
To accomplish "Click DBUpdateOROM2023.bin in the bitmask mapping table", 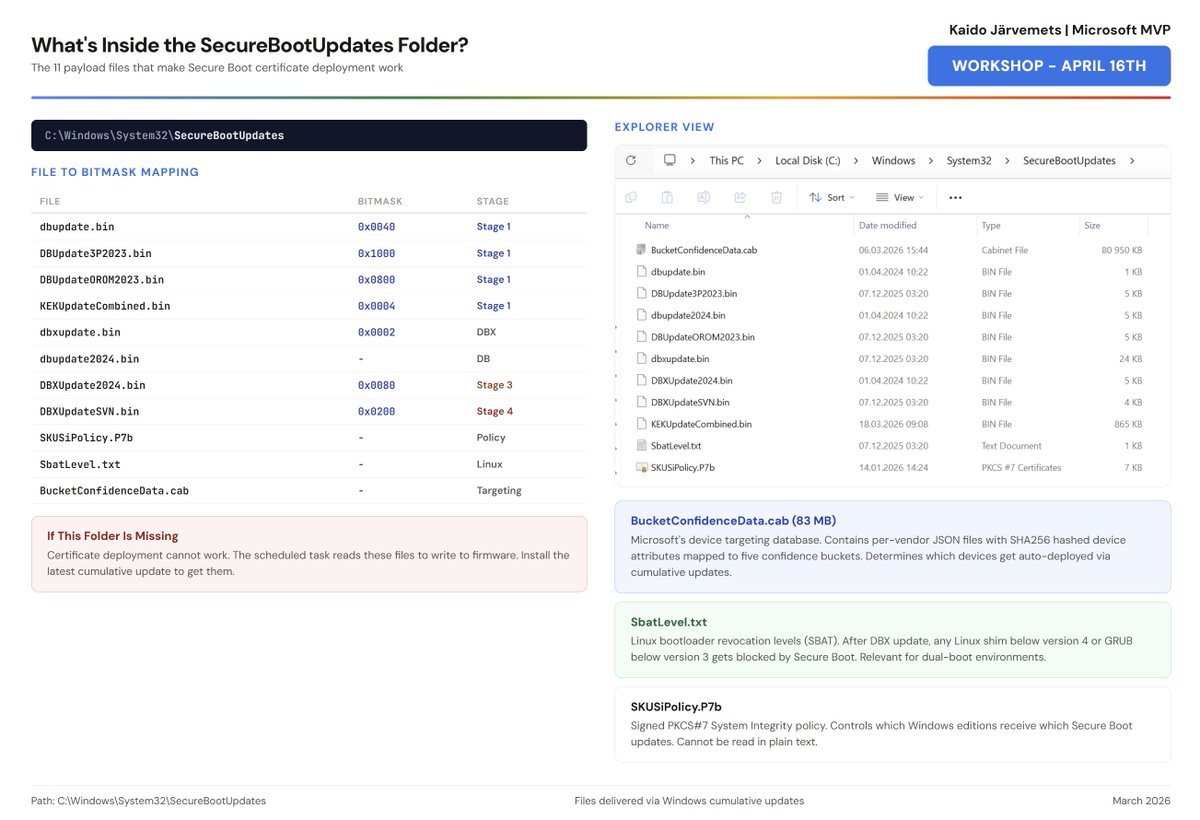I will [x=102, y=280].
